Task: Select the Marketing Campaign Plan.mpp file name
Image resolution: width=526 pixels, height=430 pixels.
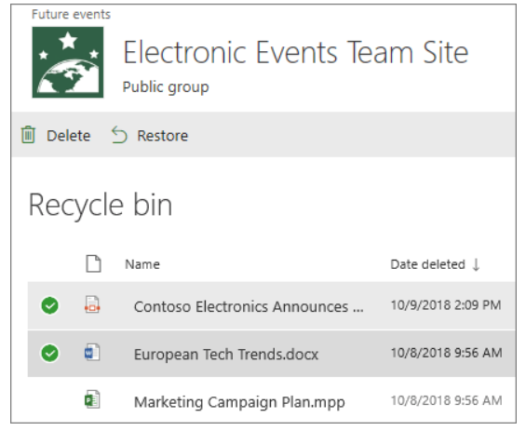Action: click(239, 402)
